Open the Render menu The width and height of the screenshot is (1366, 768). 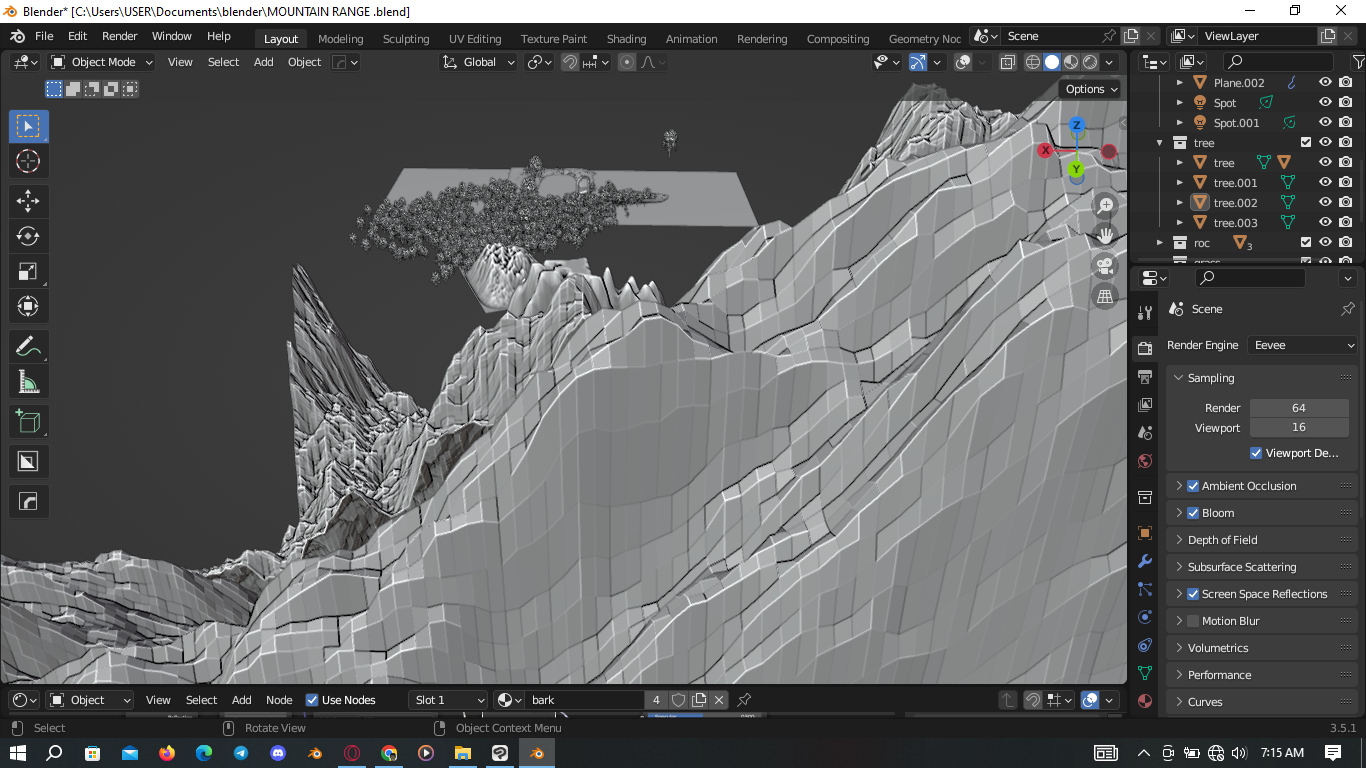coord(120,36)
